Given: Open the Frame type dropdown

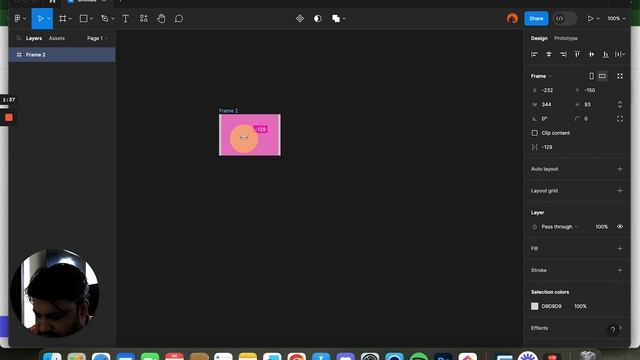Looking at the screenshot, I should 541,76.
